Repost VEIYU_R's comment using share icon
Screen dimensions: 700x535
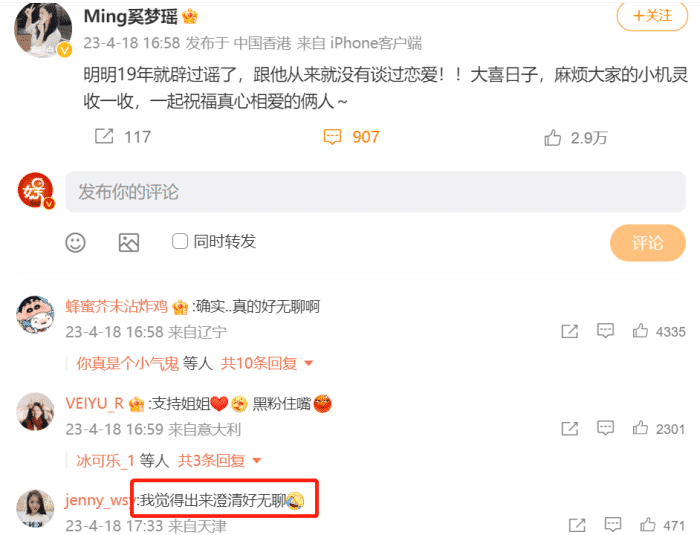click(x=570, y=429)
